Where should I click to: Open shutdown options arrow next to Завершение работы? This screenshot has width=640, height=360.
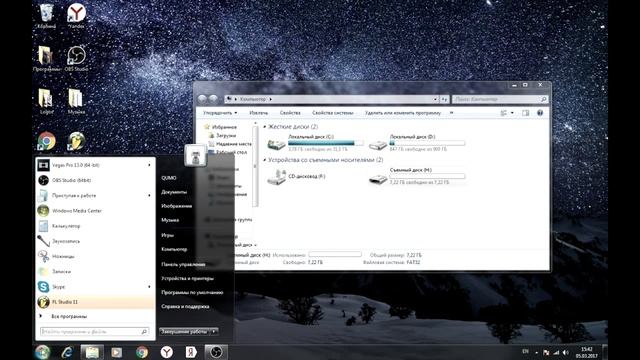[214, 331]
